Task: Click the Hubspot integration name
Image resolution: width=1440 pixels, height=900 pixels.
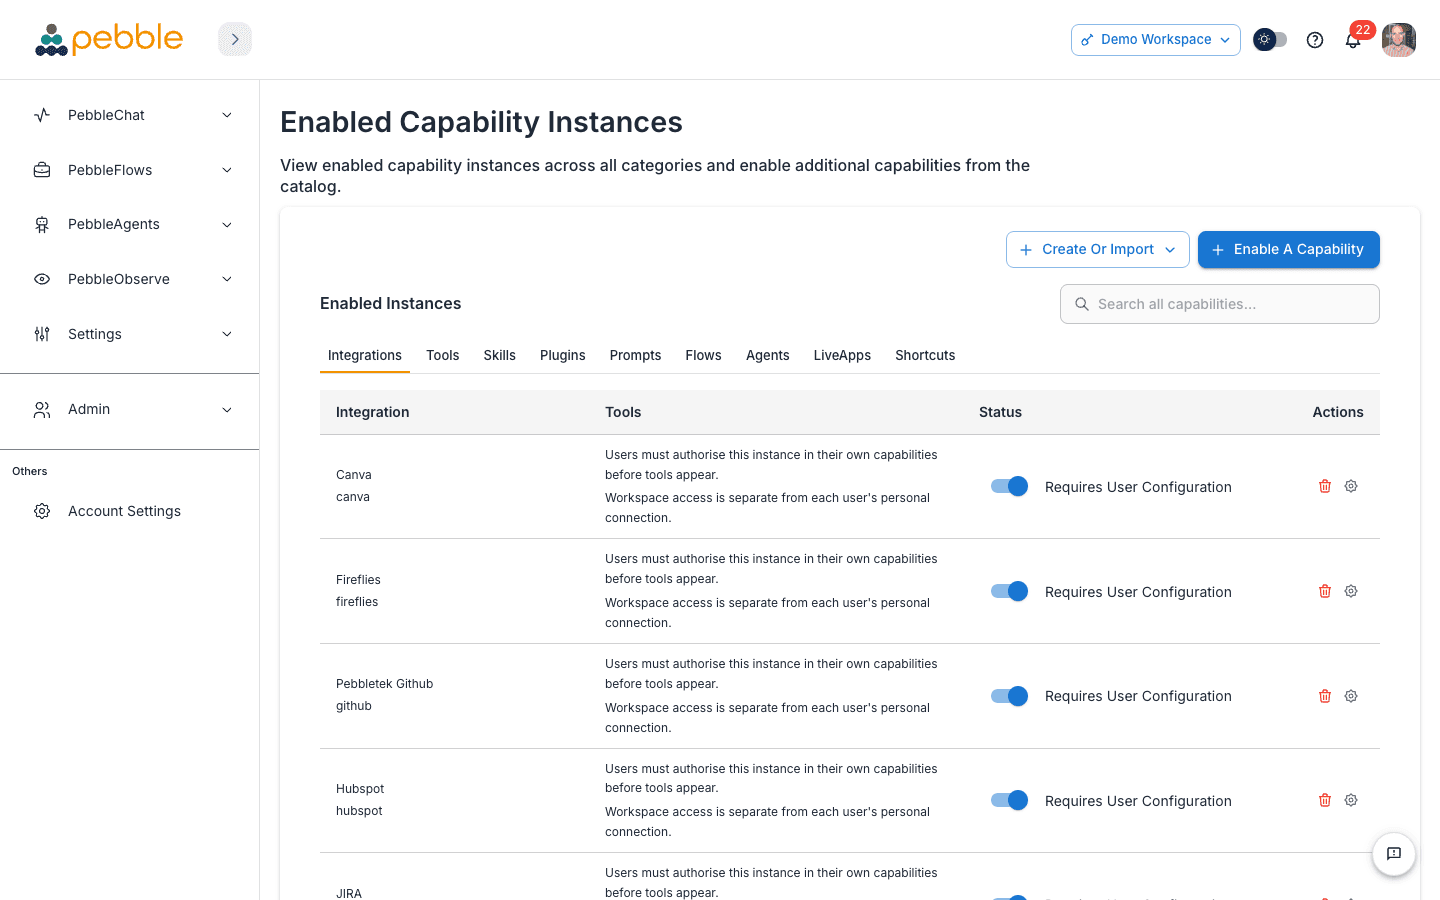Action: [360, 789]
